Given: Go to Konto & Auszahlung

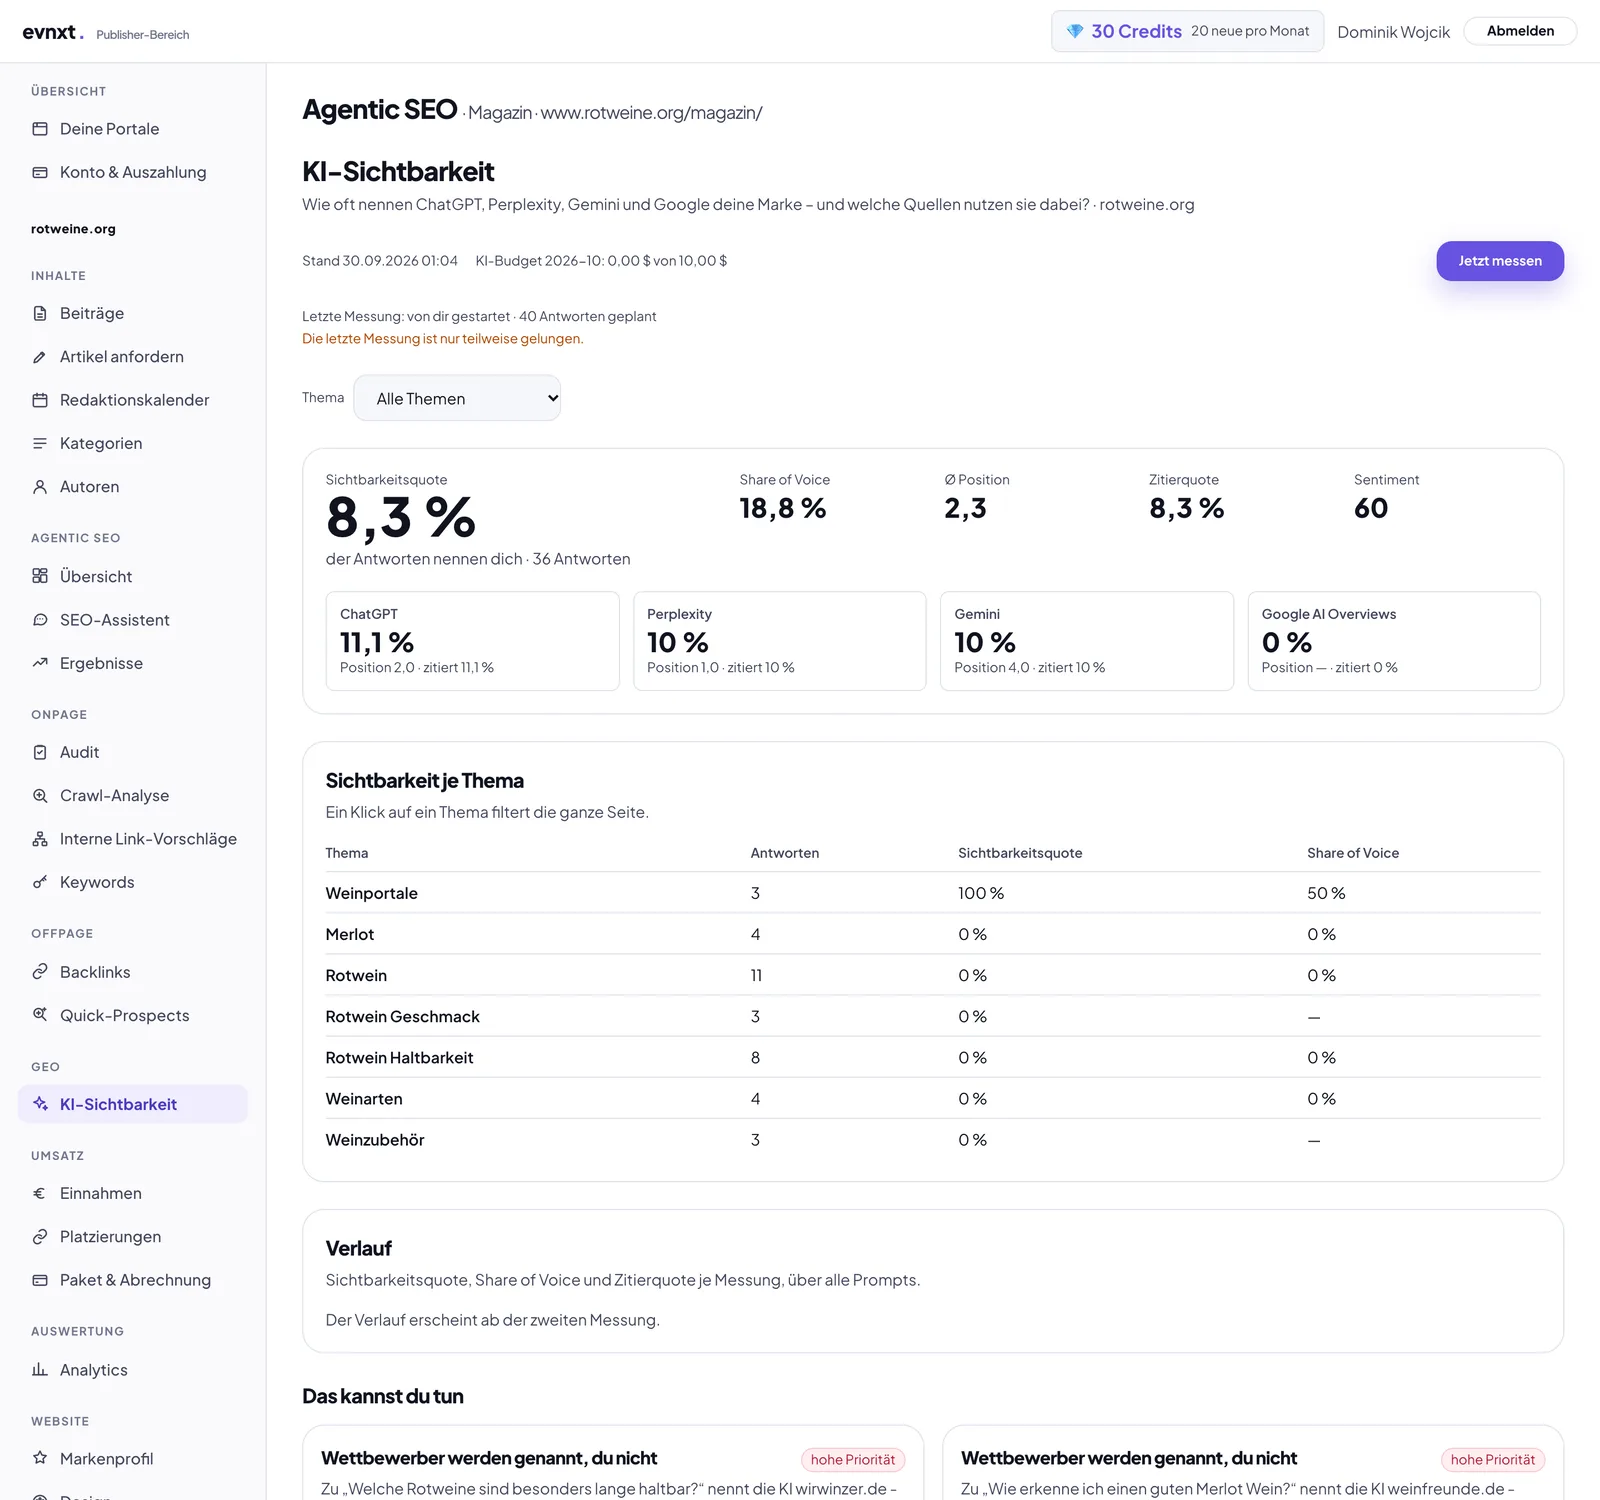Looking at the screenshot, I should click(x=133, y=172).
